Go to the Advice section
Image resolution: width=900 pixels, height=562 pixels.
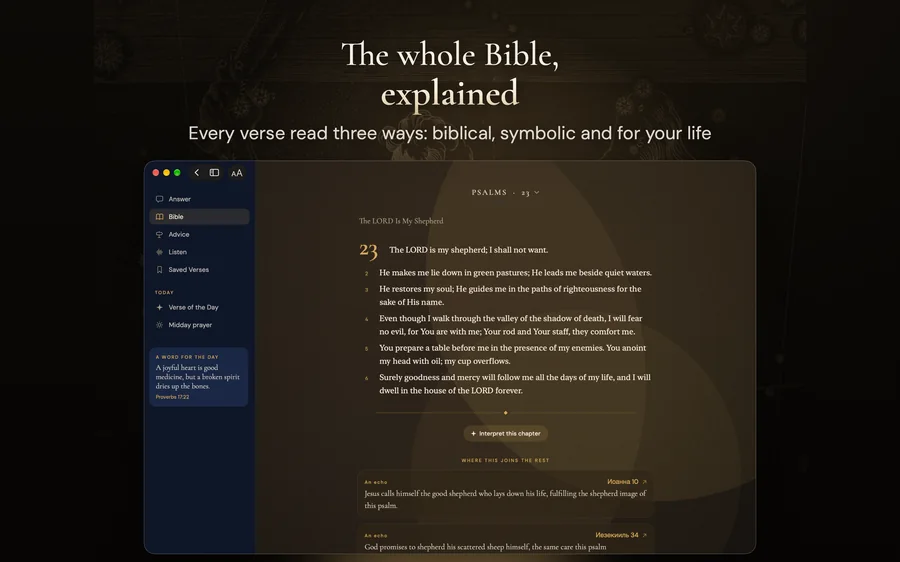(x=199, y=235)
